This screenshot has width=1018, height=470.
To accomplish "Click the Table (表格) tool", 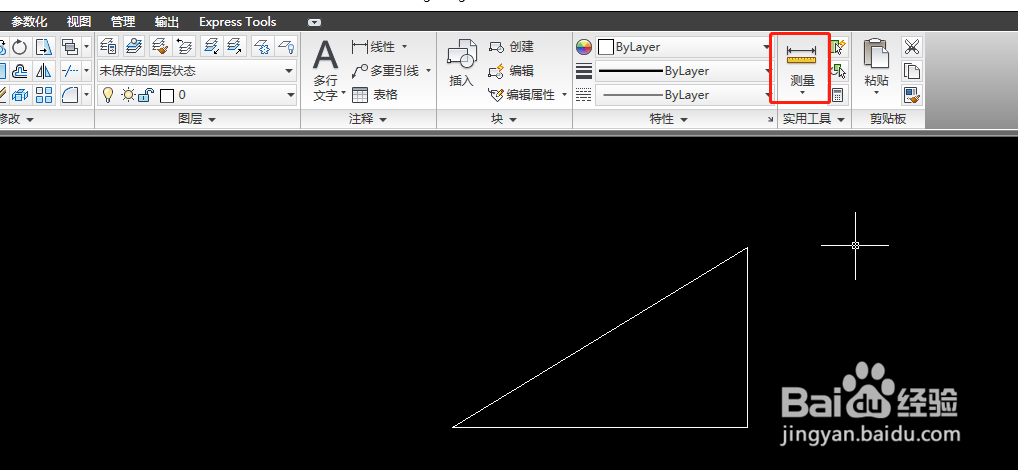I will [374, 95].
